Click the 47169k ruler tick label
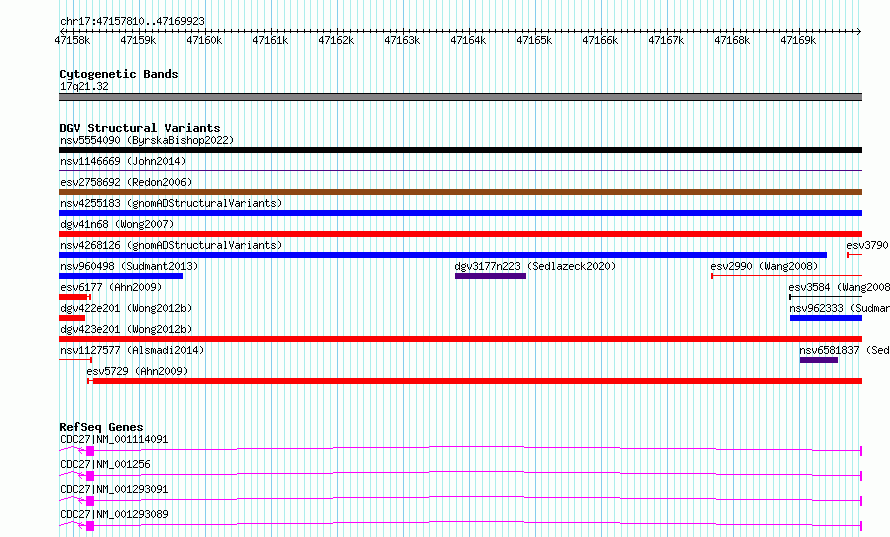Viewport: 890px width, 537px height. point(798,40)
